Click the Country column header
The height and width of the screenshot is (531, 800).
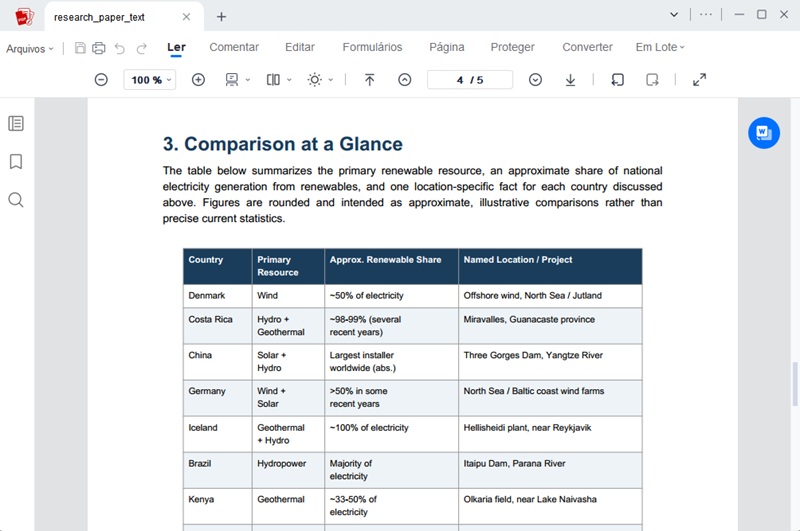coord(218,266)
